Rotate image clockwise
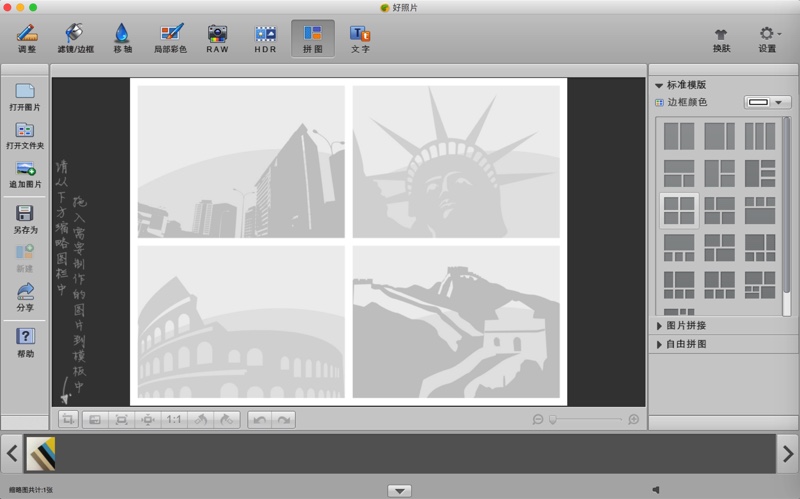 point(227,419)
